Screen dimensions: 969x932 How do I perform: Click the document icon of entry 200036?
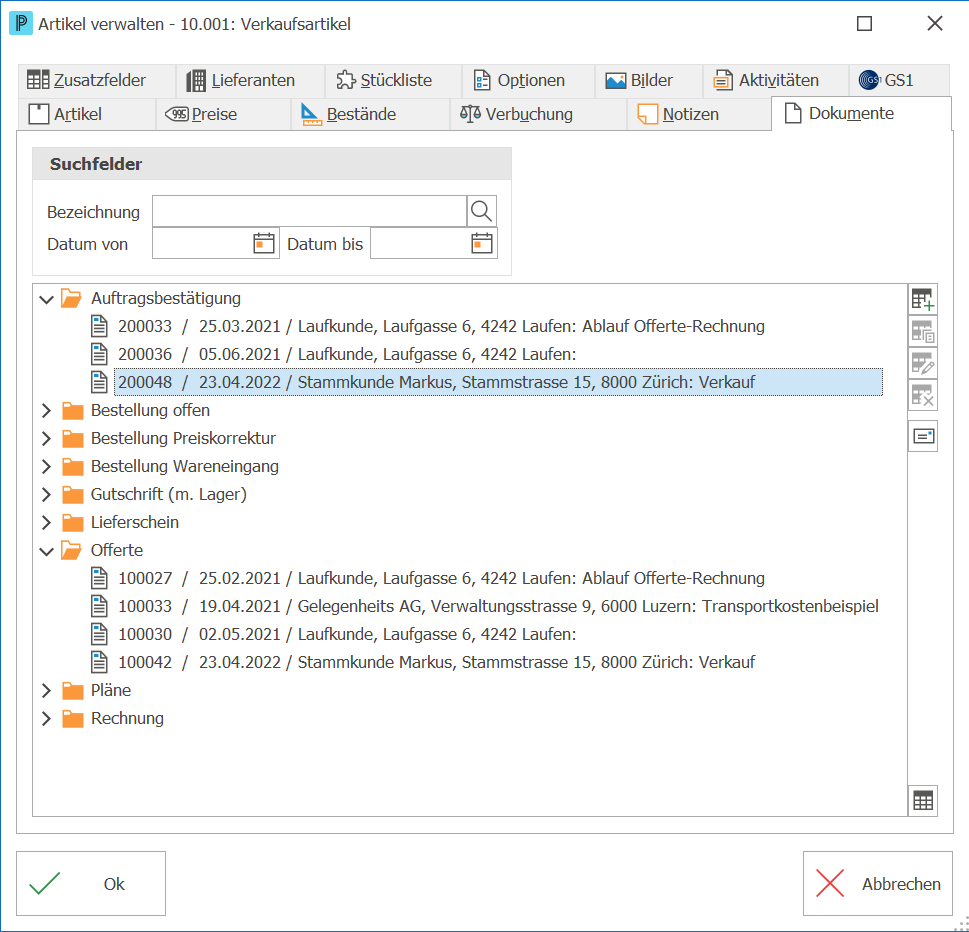[x=99, y=354]
